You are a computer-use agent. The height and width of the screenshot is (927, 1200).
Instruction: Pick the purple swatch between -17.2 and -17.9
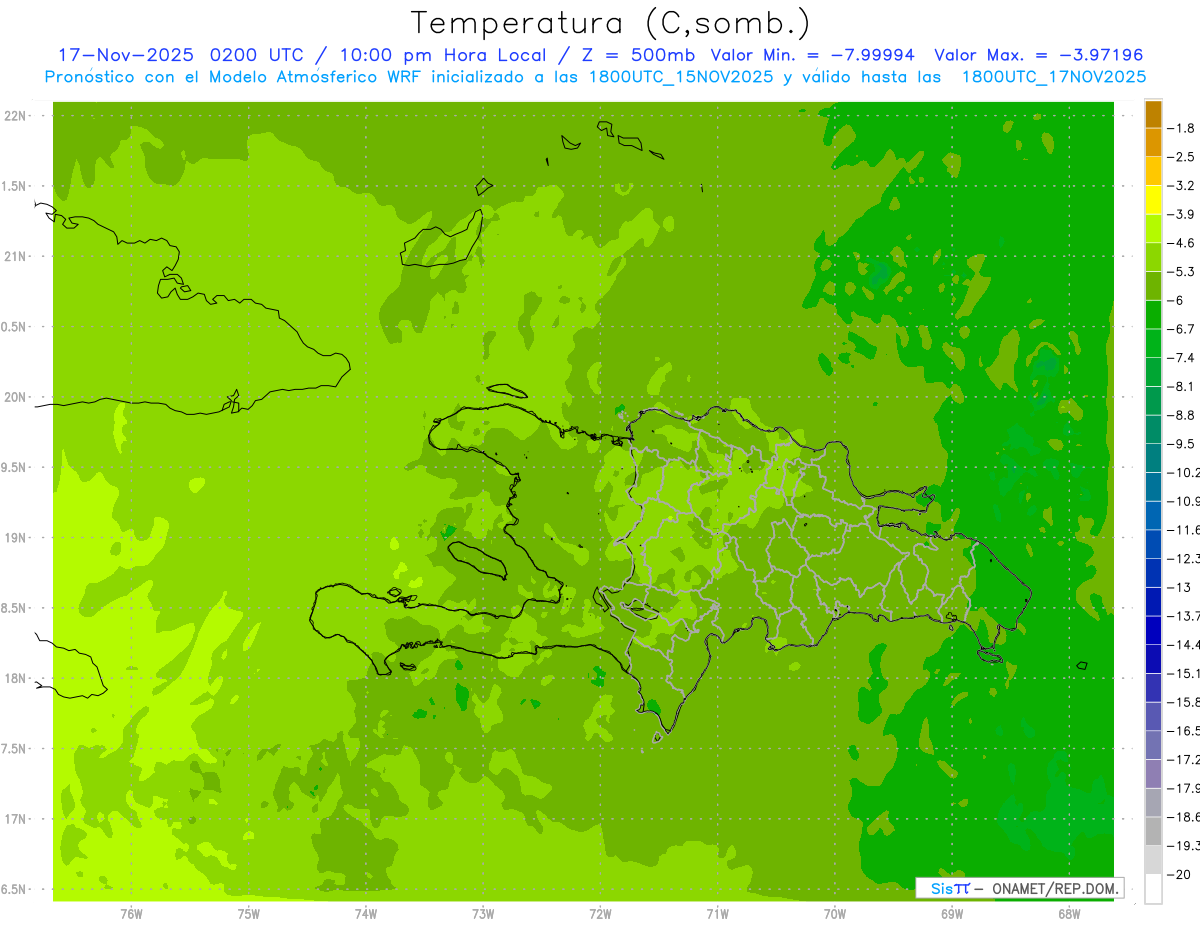click(x=1153, y=774)
